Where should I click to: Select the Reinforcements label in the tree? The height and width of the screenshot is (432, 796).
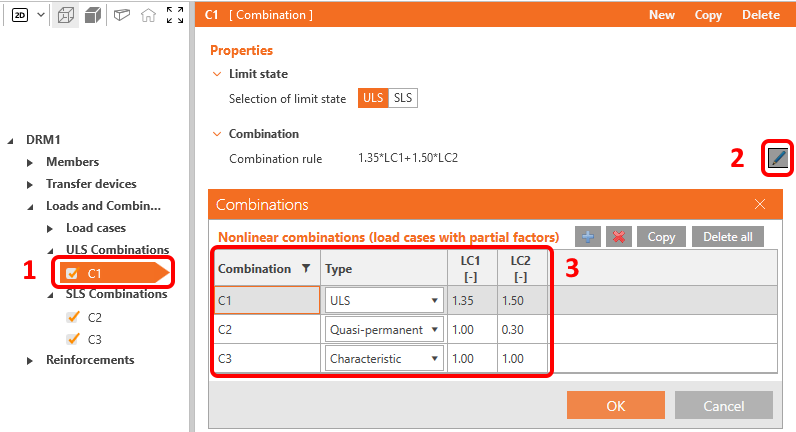click(90, 360)
